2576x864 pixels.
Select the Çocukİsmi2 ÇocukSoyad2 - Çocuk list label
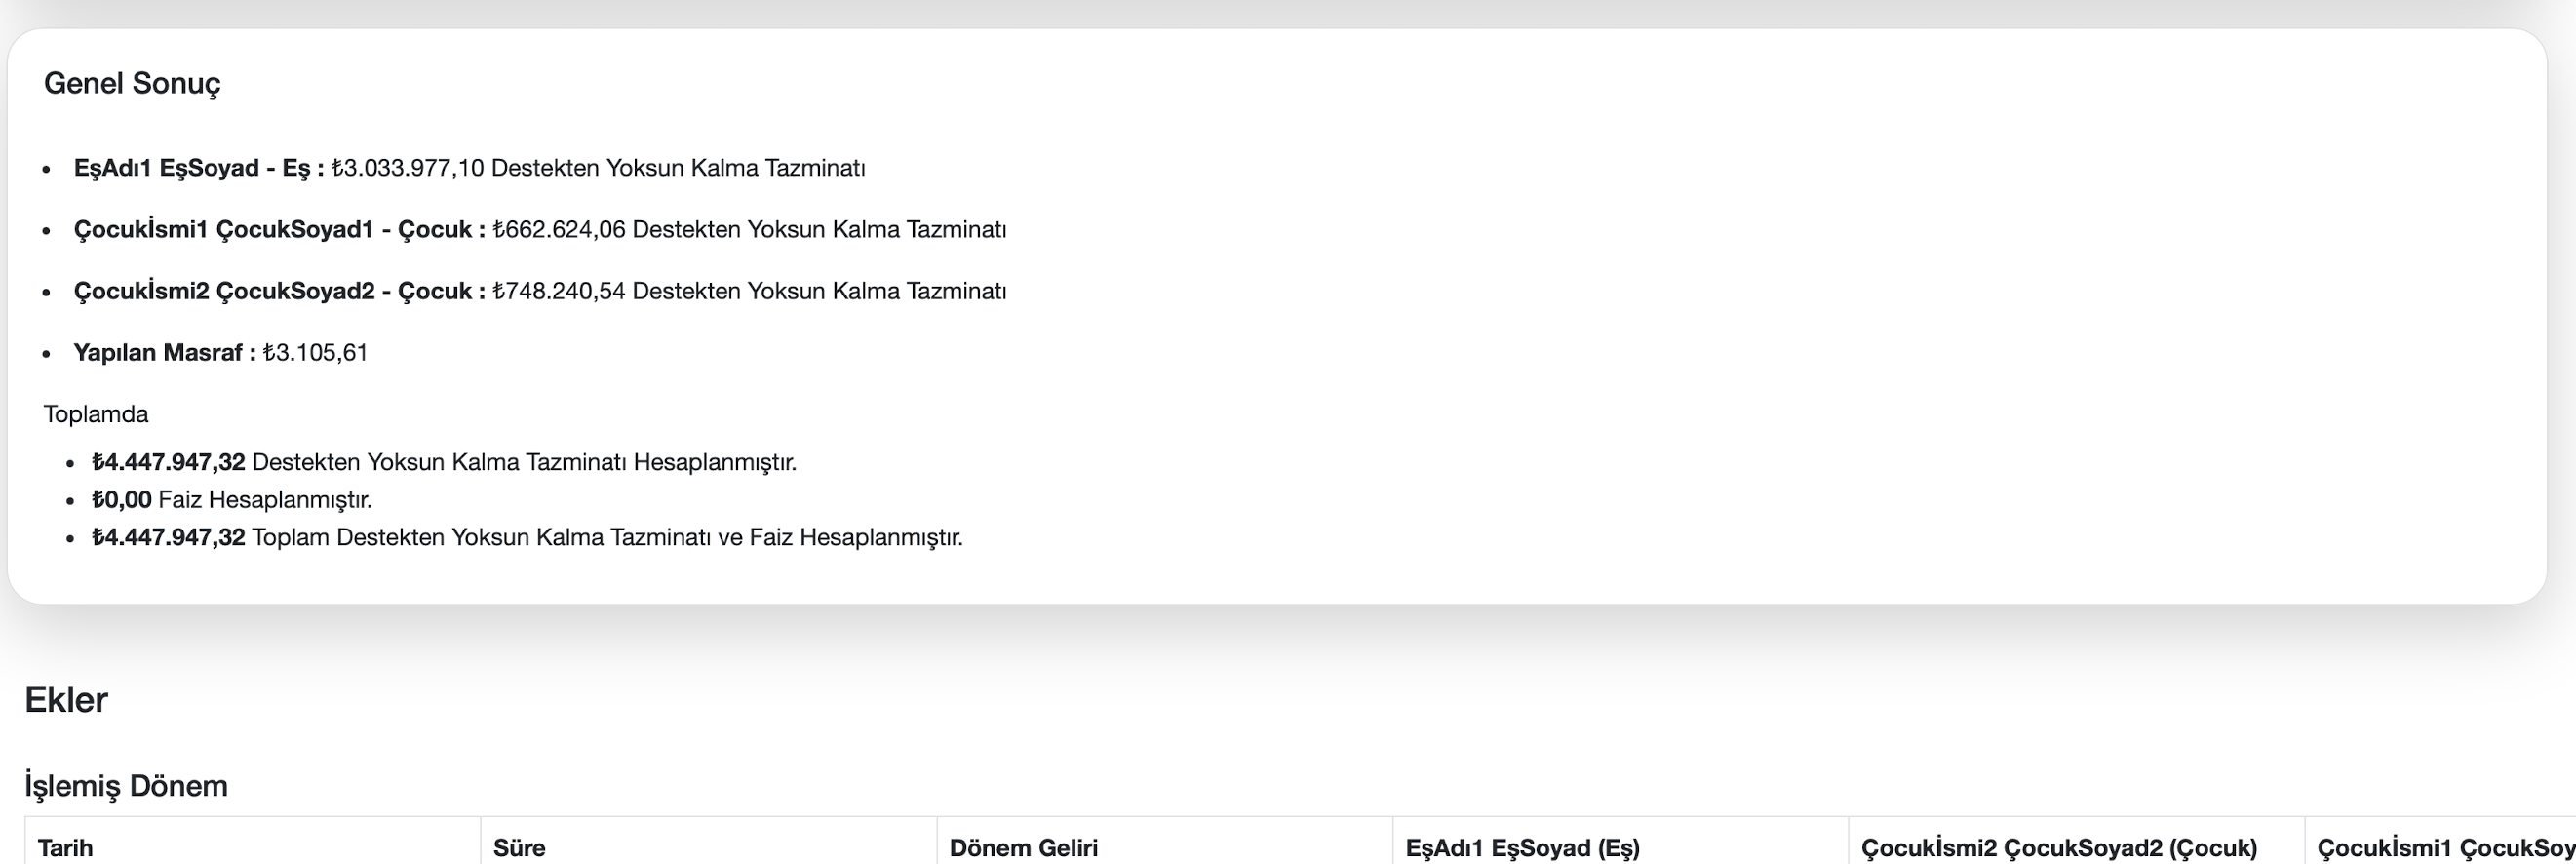click(x=279, y=291)
